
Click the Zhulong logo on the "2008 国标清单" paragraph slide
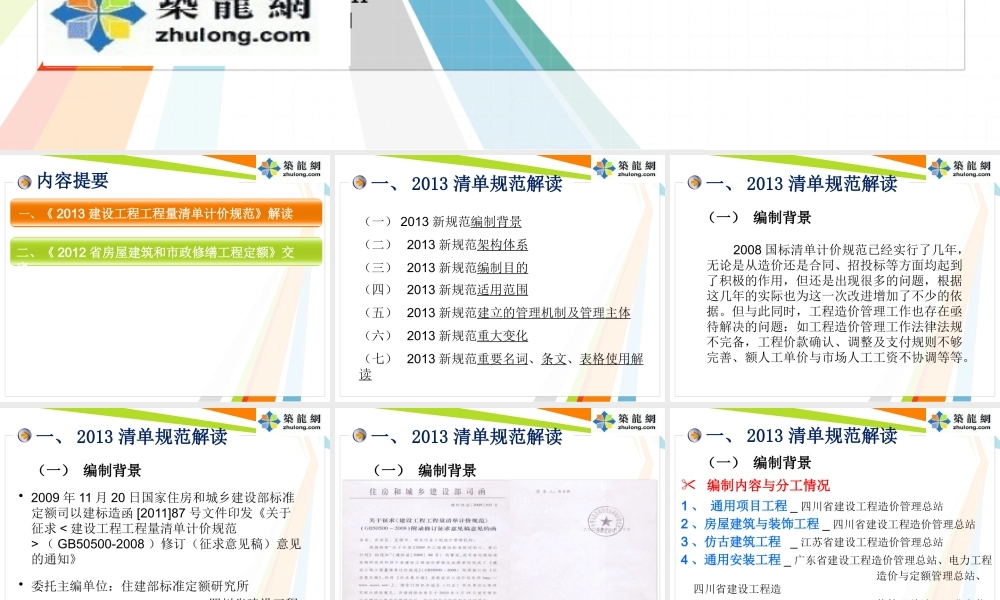pos(959,168)
